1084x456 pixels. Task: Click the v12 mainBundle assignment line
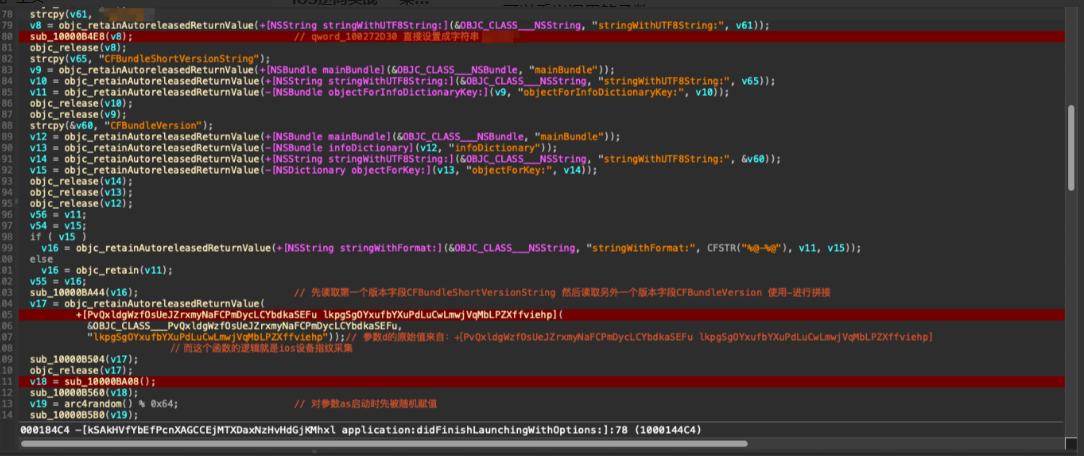click(324, 137)
